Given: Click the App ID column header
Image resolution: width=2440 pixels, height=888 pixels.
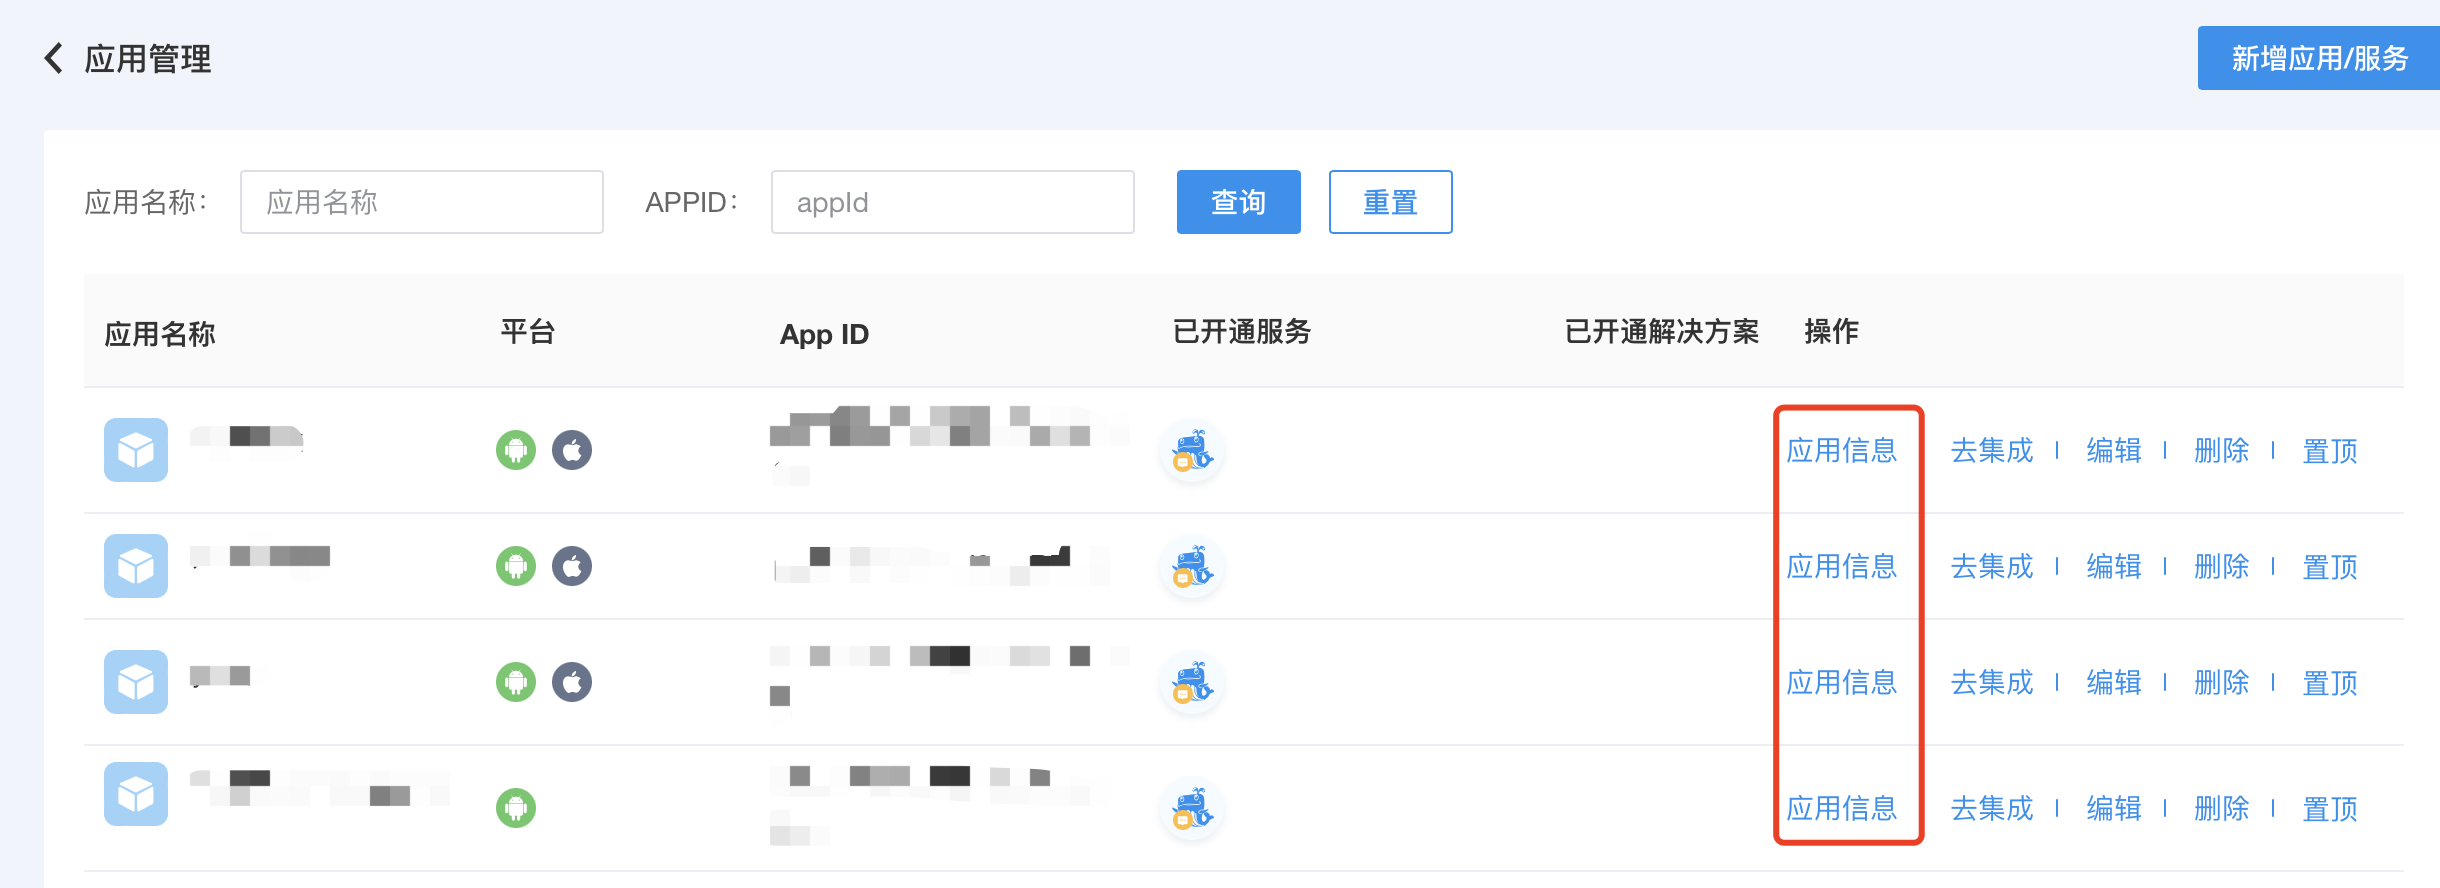Looking at the screenshot, I should (824, 334).
